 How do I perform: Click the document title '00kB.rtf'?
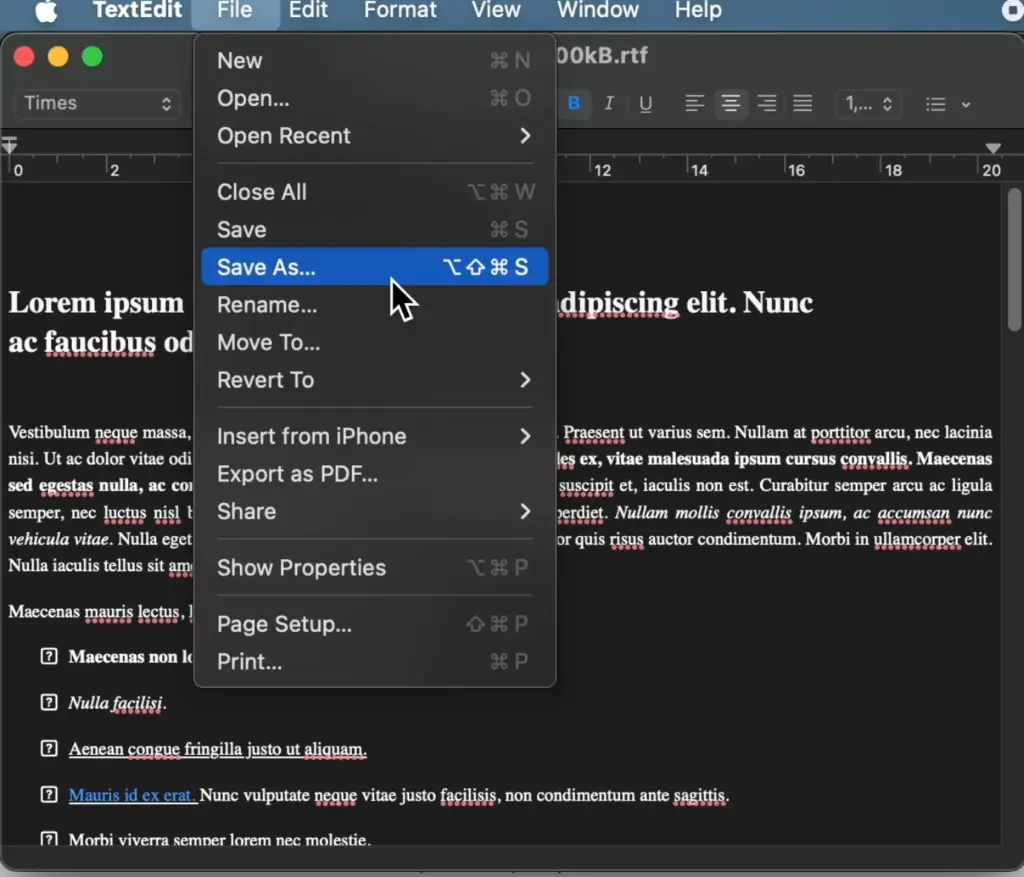click(x=601, y=56)
